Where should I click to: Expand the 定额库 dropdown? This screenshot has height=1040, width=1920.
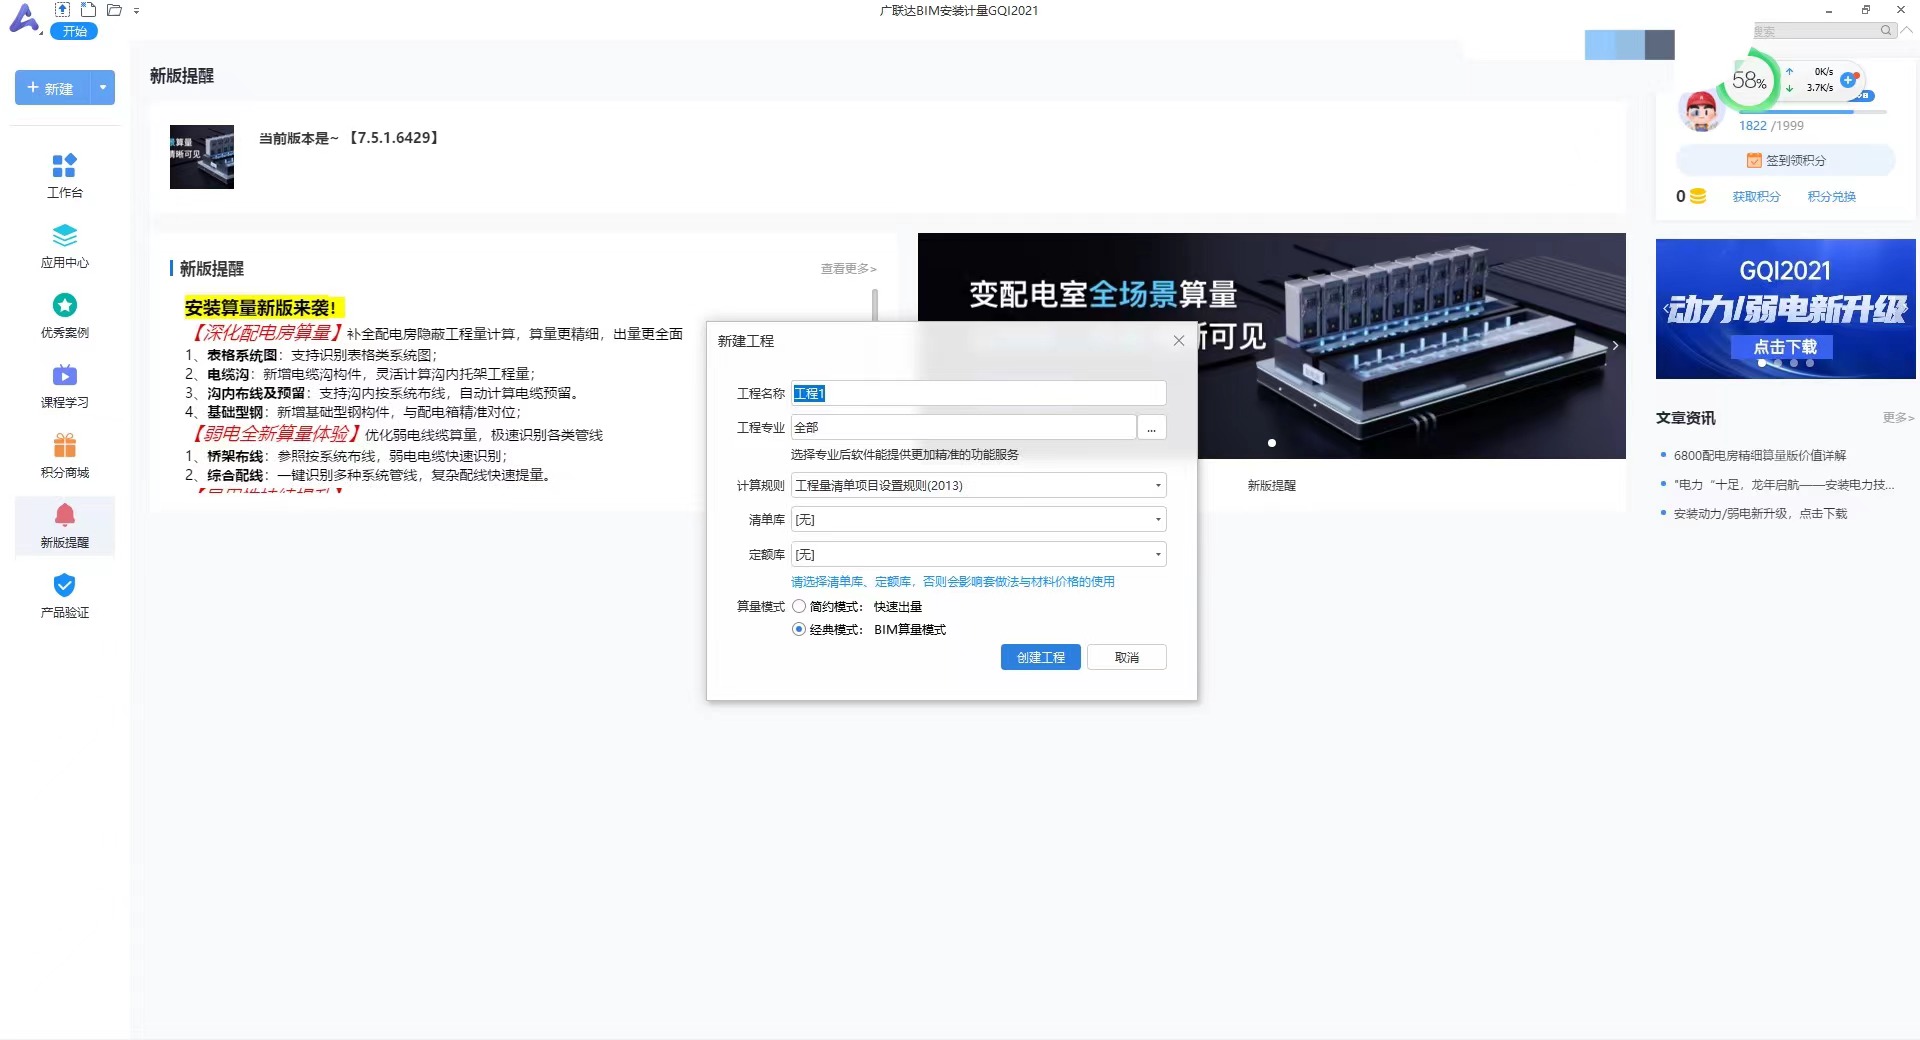click(x=1158, y=555)
